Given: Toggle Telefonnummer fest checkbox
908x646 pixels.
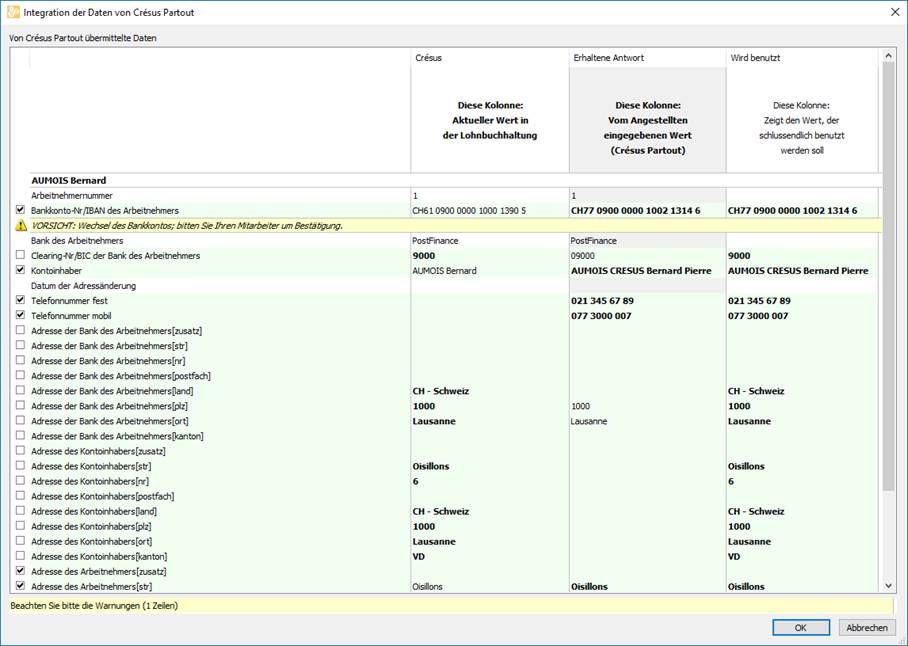Looking at the screenshot, I should pyautogui.click(x=20, y=300).
